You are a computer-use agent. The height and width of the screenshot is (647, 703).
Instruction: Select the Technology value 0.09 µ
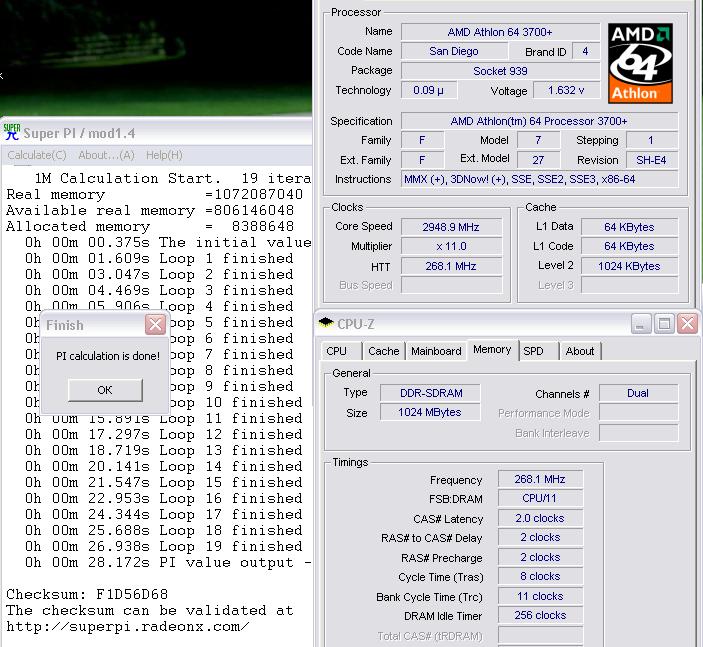pyautogui.click(x=429, y=90)
